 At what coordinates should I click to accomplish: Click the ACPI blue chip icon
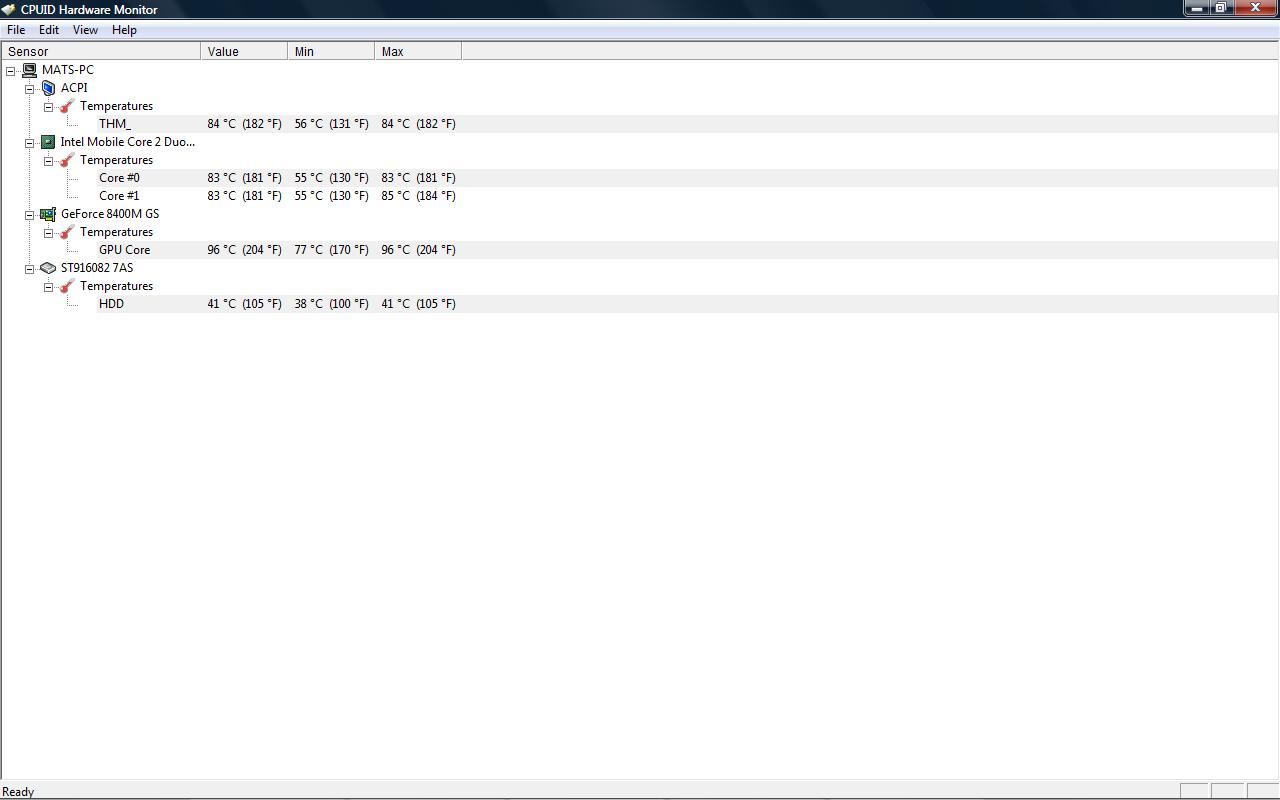coord(48,88)
